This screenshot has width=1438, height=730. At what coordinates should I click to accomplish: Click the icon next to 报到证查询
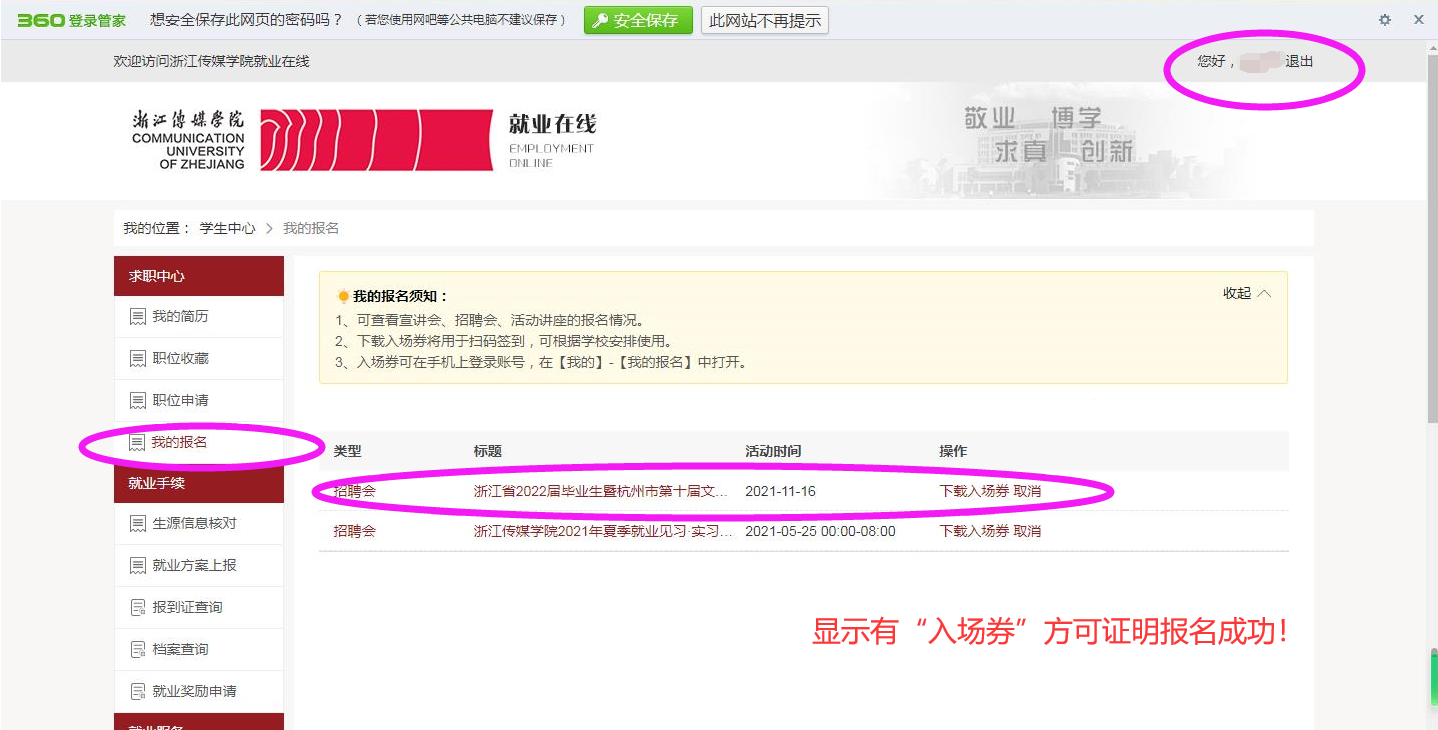coord(137,608)
